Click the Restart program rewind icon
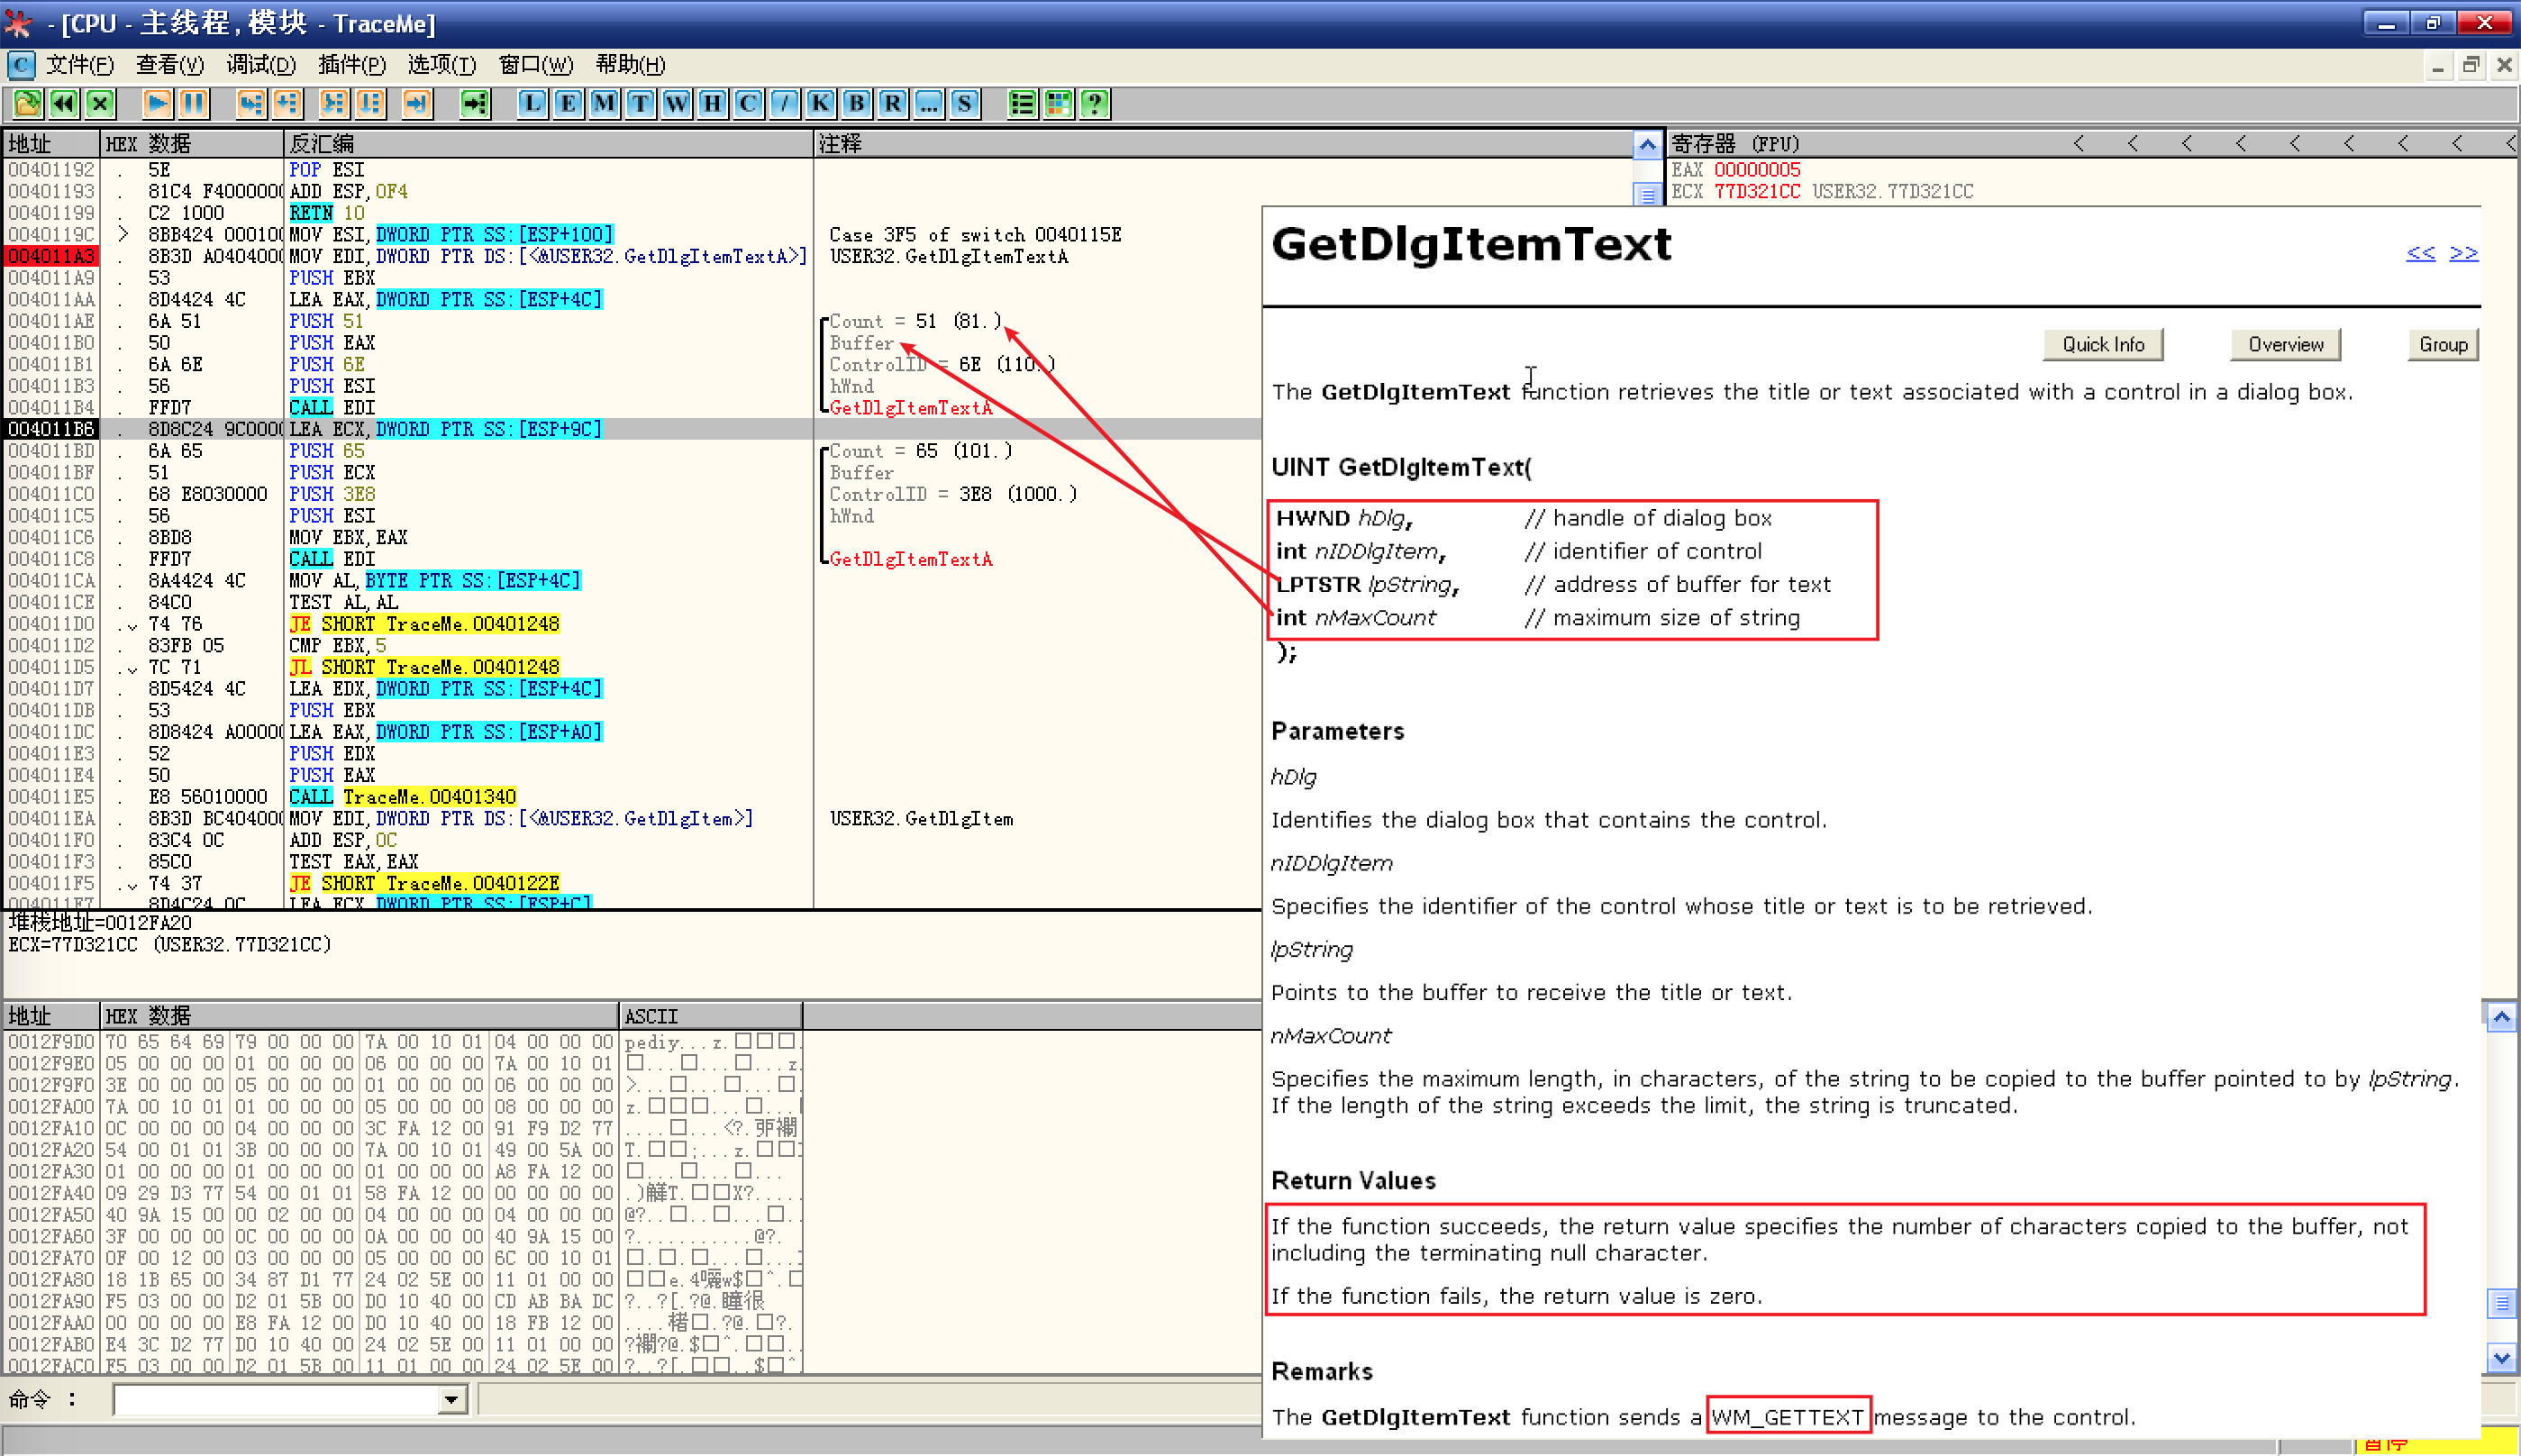 click(64, 103)
